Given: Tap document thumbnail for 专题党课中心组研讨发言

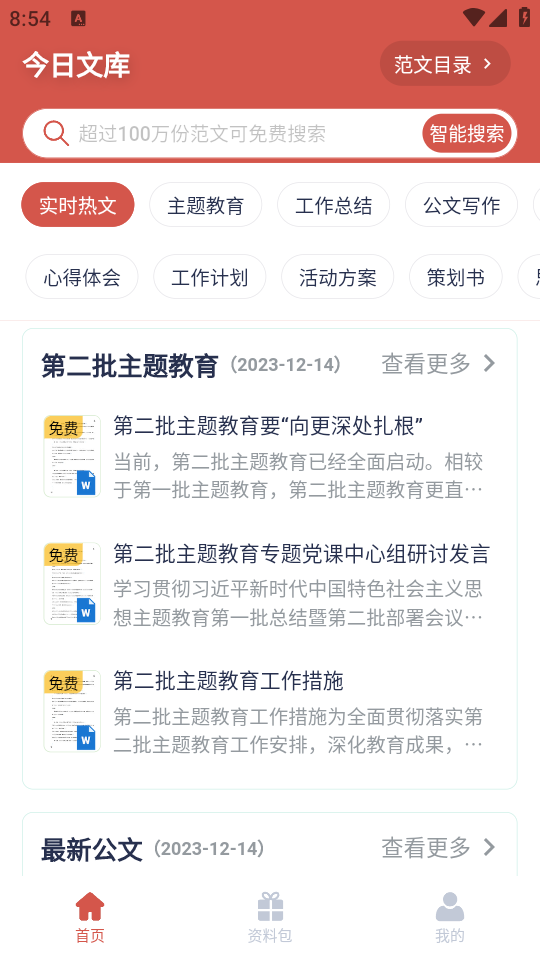Looking at the screenshot, I should click(x=72, y=583).
